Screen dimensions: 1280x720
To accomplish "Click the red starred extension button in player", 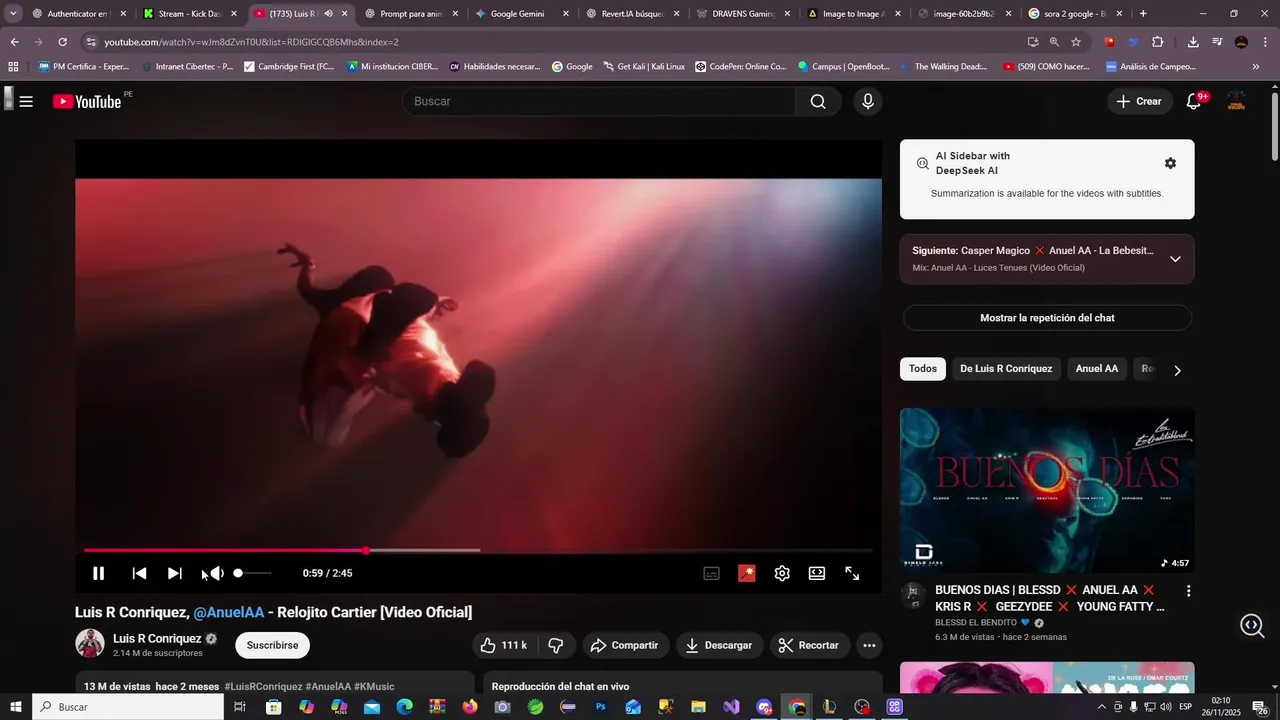I will (747, 573).
